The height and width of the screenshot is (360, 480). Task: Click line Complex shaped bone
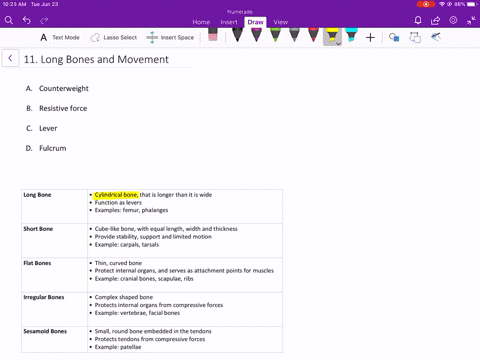pyautogui.click(x=124, y=297)
